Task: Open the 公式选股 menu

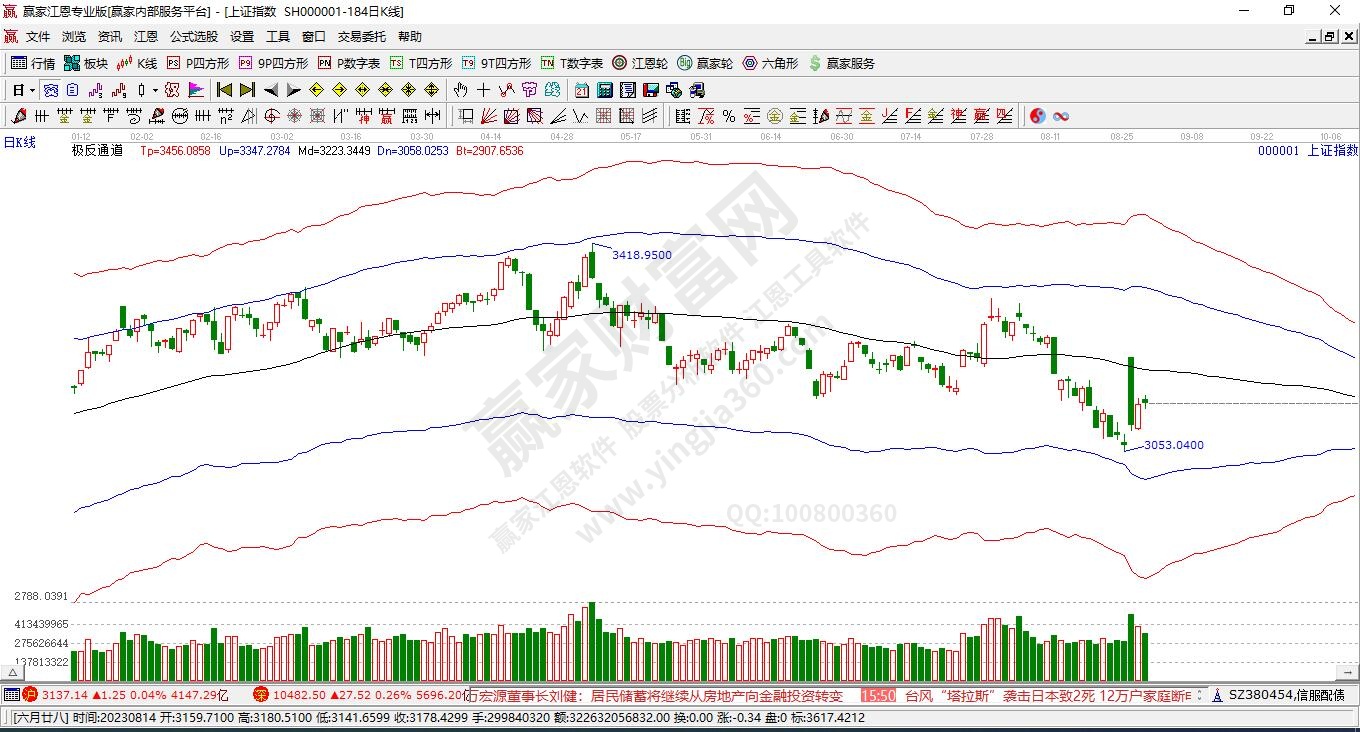Action: (x=193, y=37)
